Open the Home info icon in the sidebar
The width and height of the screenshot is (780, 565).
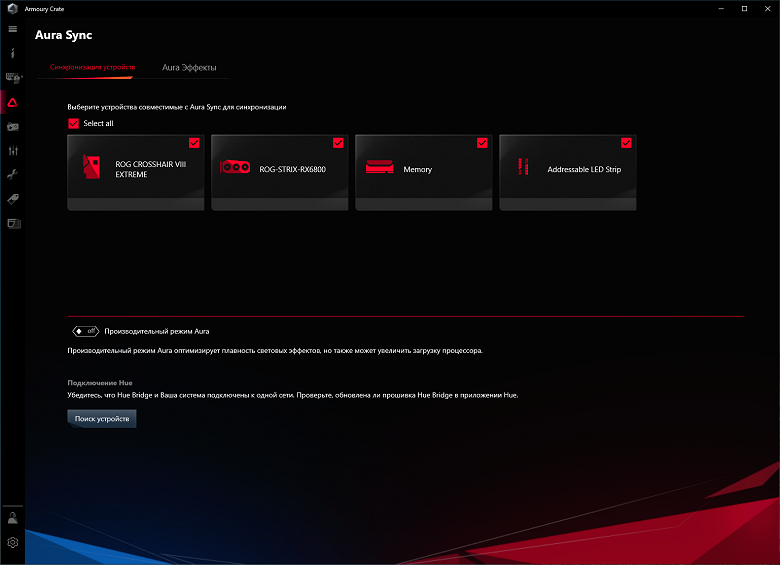12,53
